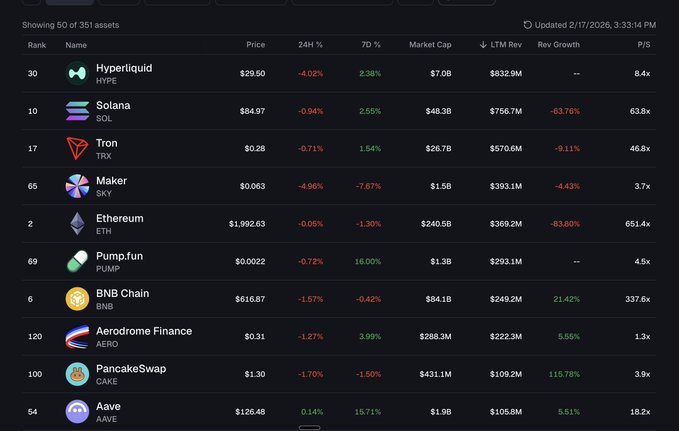Sort by the 24H % column header

click(x=311, y=45)
